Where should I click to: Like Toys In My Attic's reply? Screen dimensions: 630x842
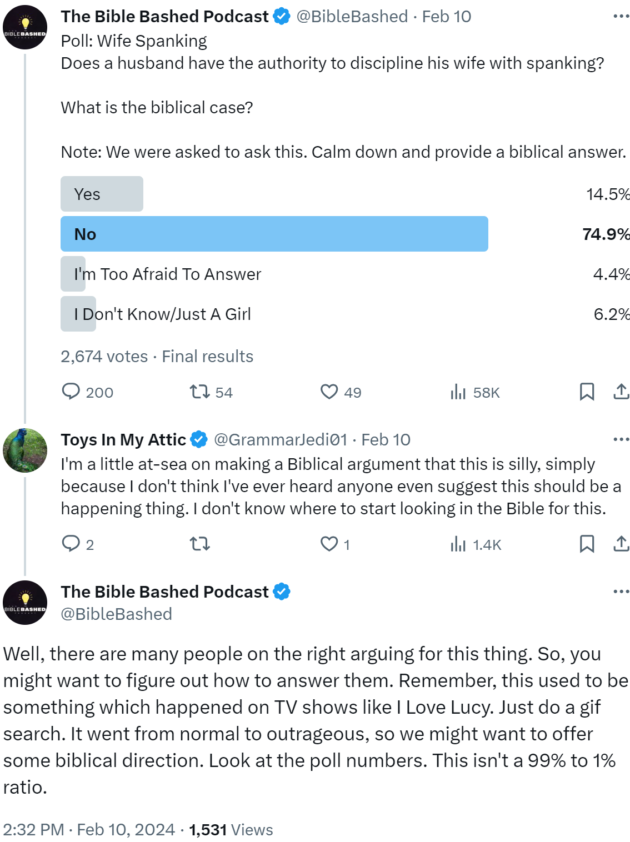click(335, 544)
